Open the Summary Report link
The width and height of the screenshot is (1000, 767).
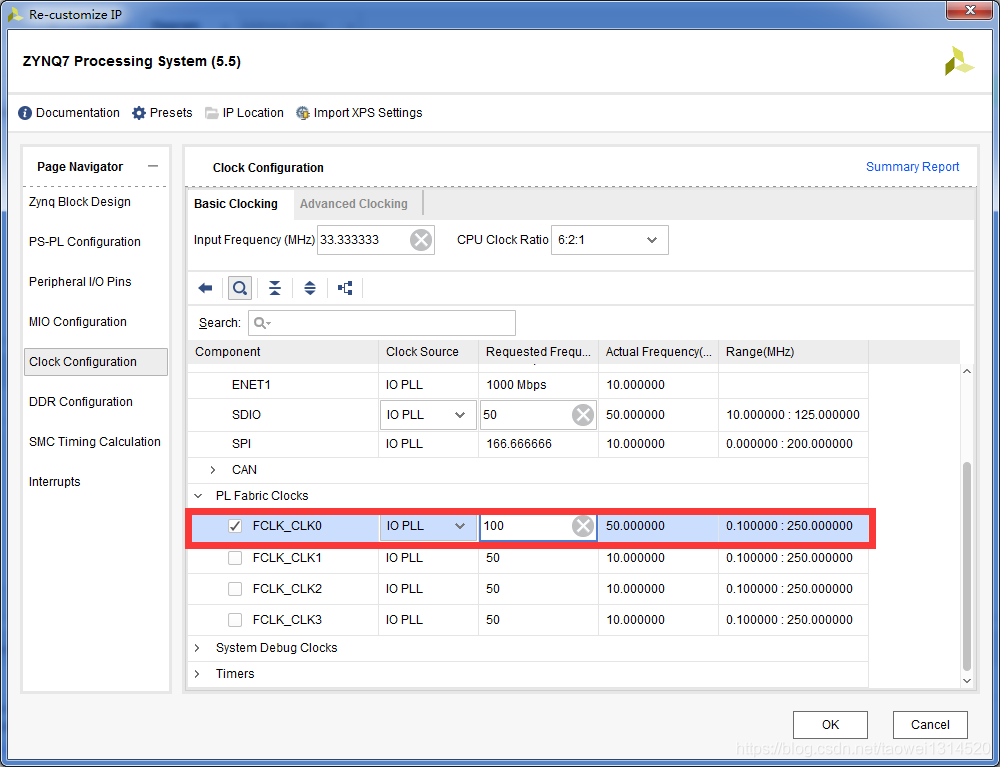click(x=913, y=167)
